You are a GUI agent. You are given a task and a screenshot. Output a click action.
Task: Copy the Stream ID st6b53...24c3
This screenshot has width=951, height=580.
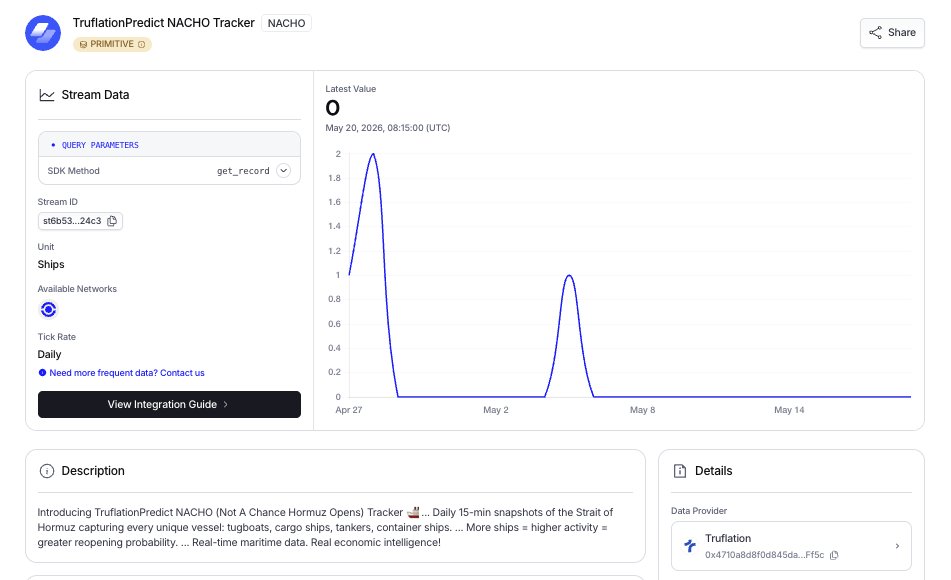click(x=112, y=221)
